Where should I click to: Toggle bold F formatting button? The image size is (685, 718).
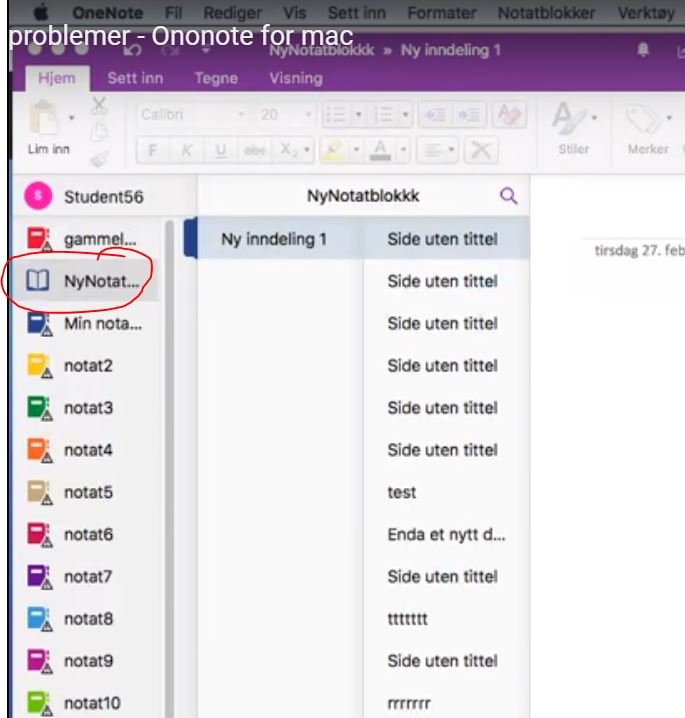[153, 150]
